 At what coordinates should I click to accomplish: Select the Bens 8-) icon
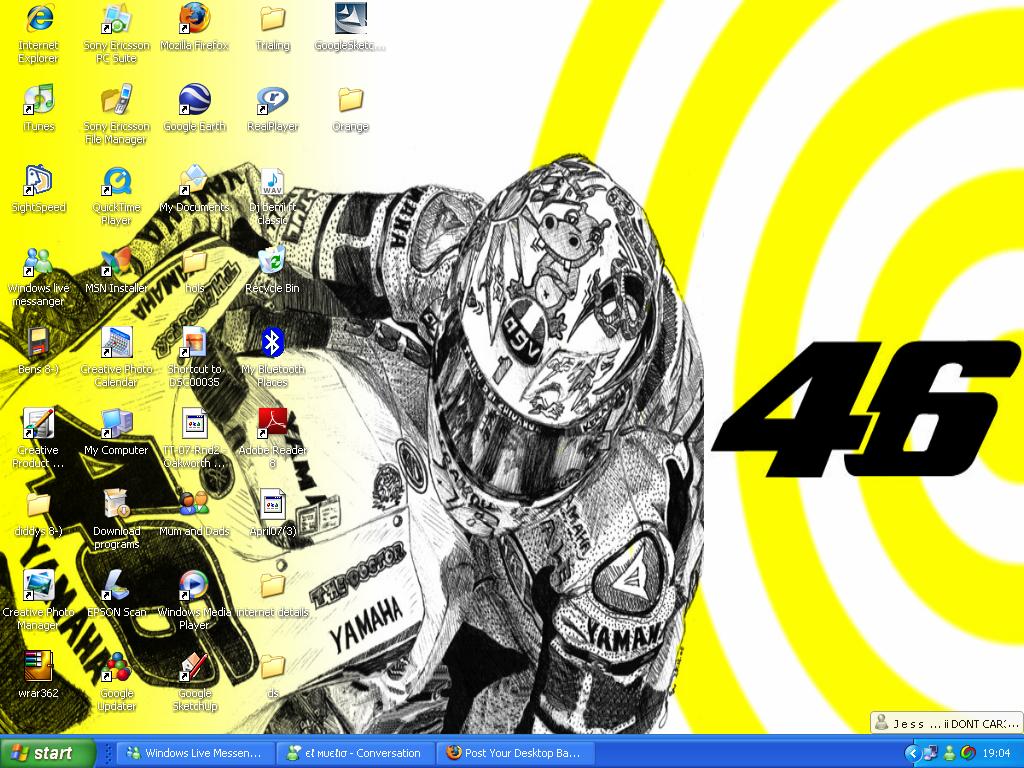[39, 343]
